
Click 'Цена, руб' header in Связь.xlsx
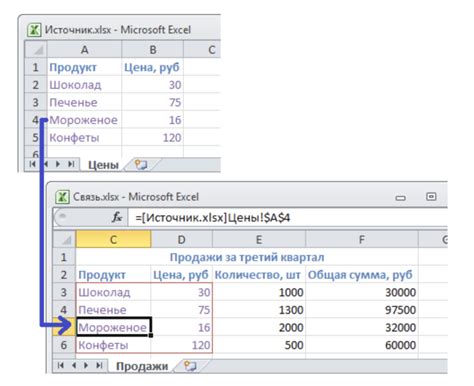coord(181,275)
